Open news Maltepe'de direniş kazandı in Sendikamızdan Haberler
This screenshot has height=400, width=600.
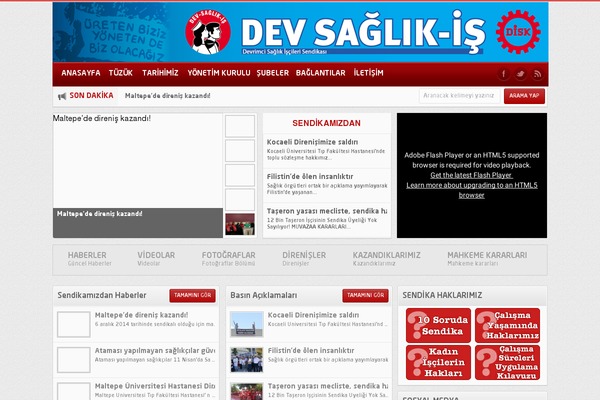point(141,315)
